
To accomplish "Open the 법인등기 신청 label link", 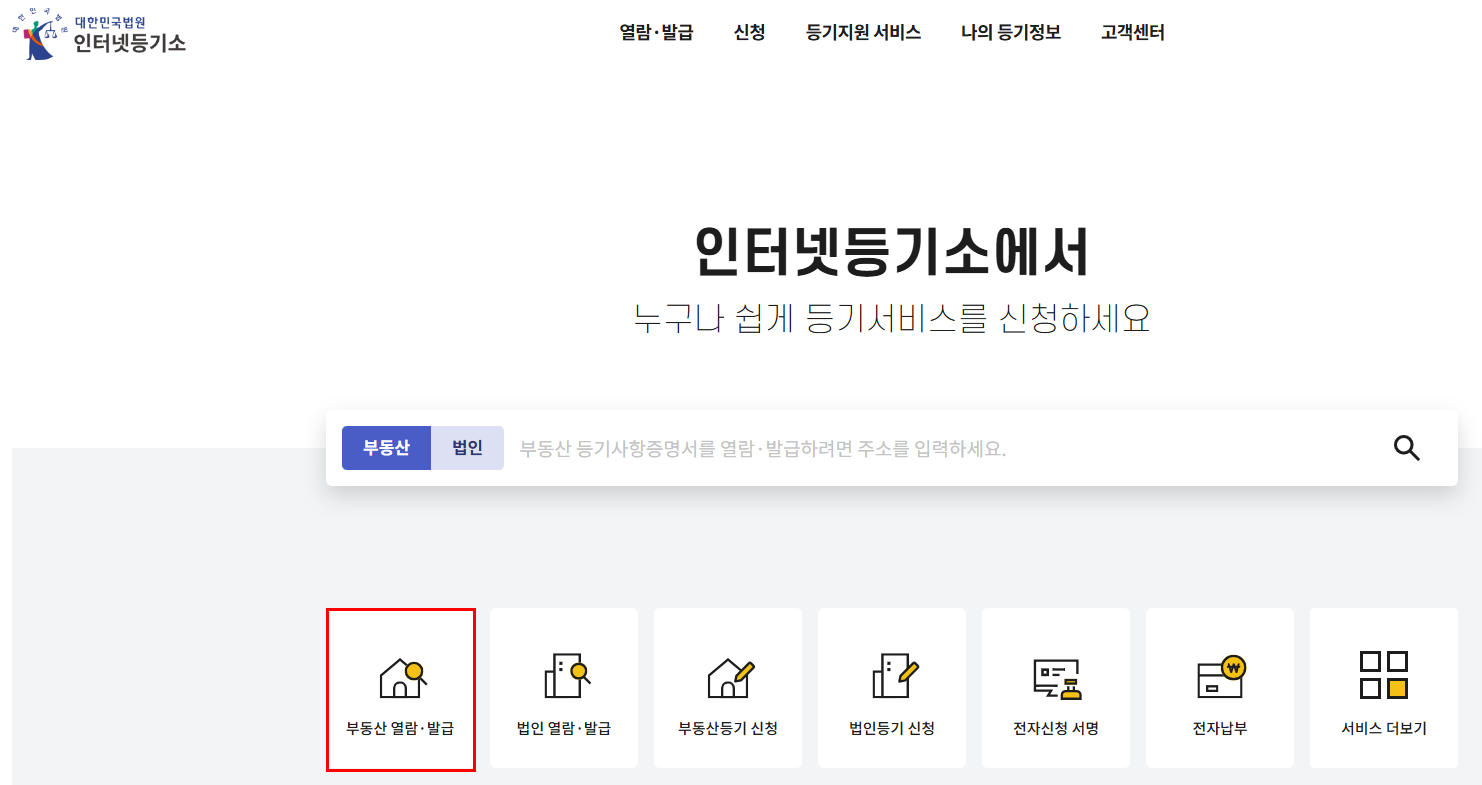I will pyautogui.click(x=892, y=729).
